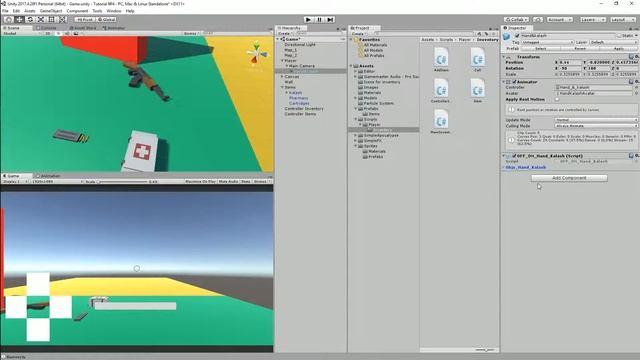Image resolution: width=640 pixels, height=360 pixels.
Task: Click the prefab Select button
Action: pos(541,48)
